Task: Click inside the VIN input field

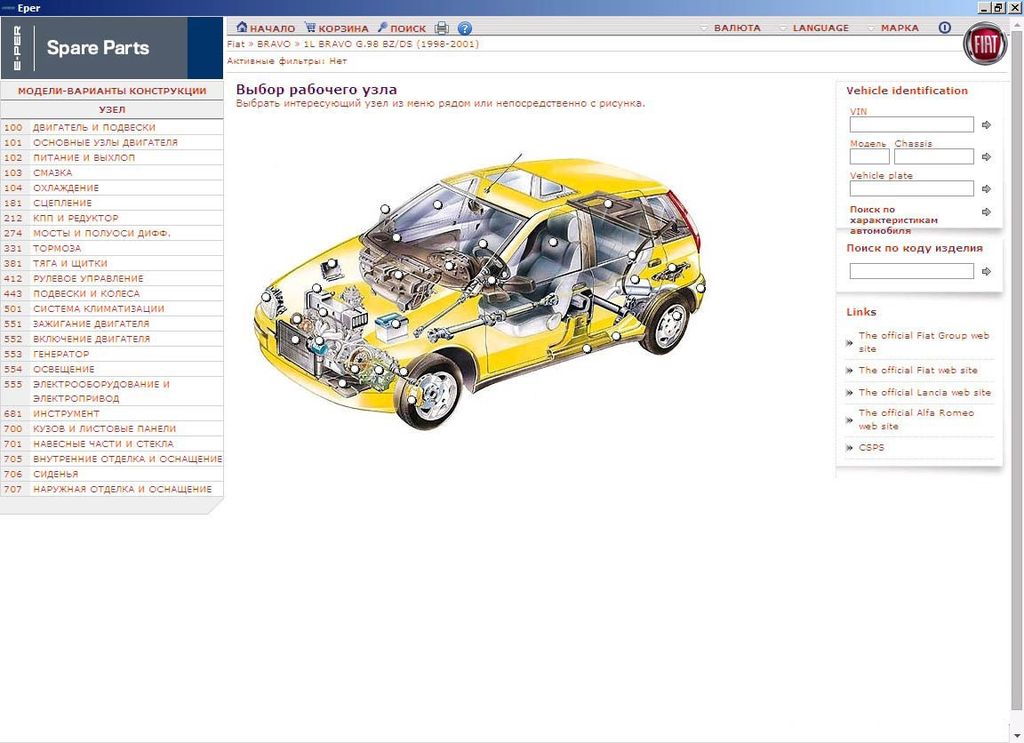Action: coord(911,125)
